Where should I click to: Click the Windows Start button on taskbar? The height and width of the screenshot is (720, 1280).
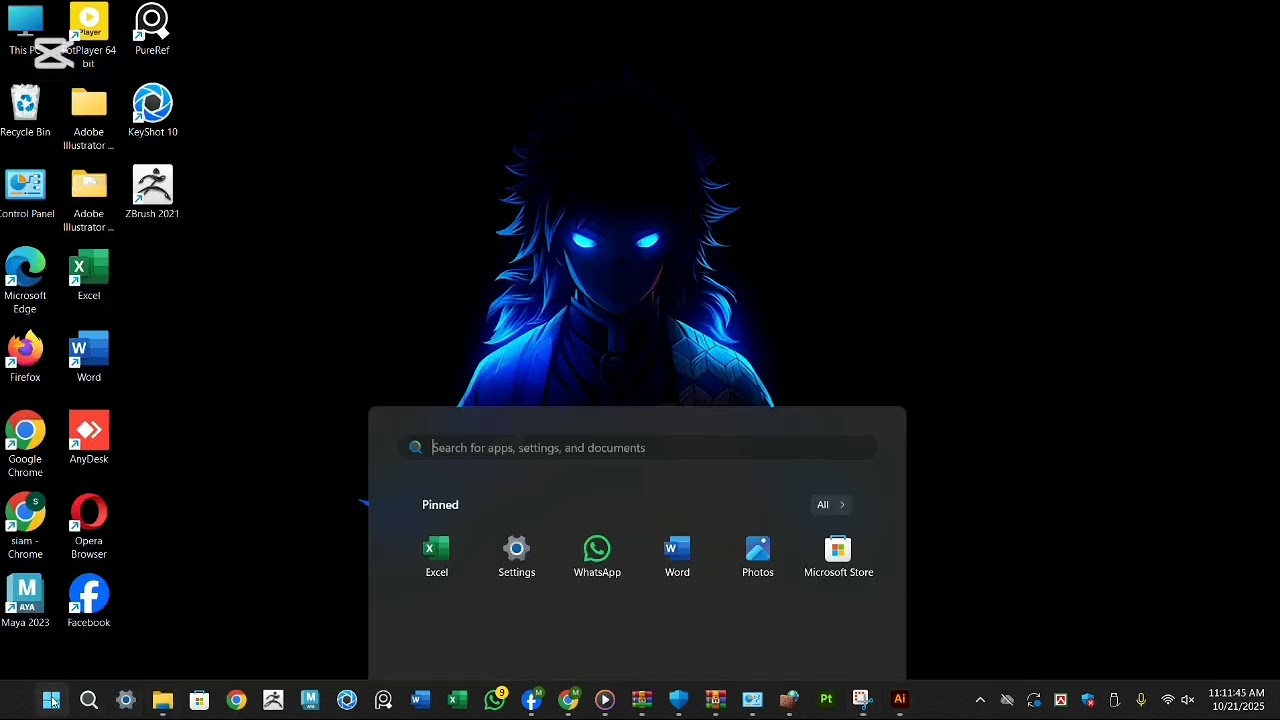pos(51,700)
